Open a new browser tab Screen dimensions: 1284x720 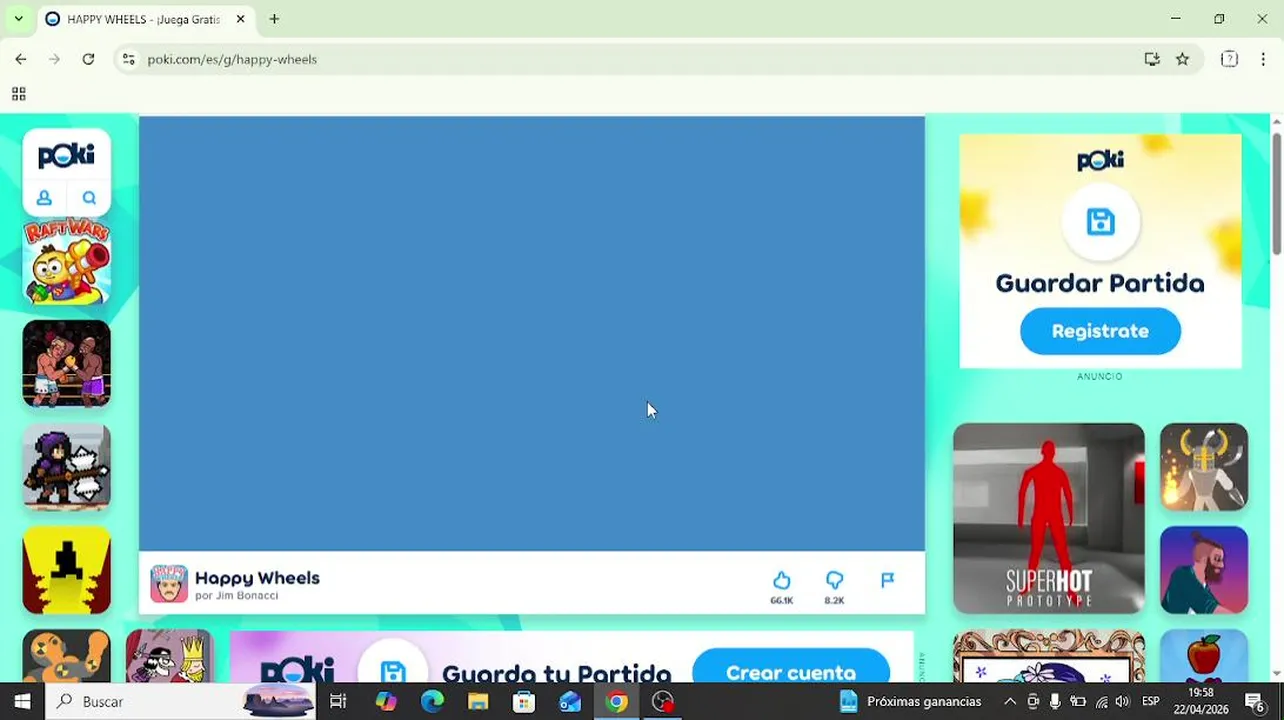(x=274, y=19)
